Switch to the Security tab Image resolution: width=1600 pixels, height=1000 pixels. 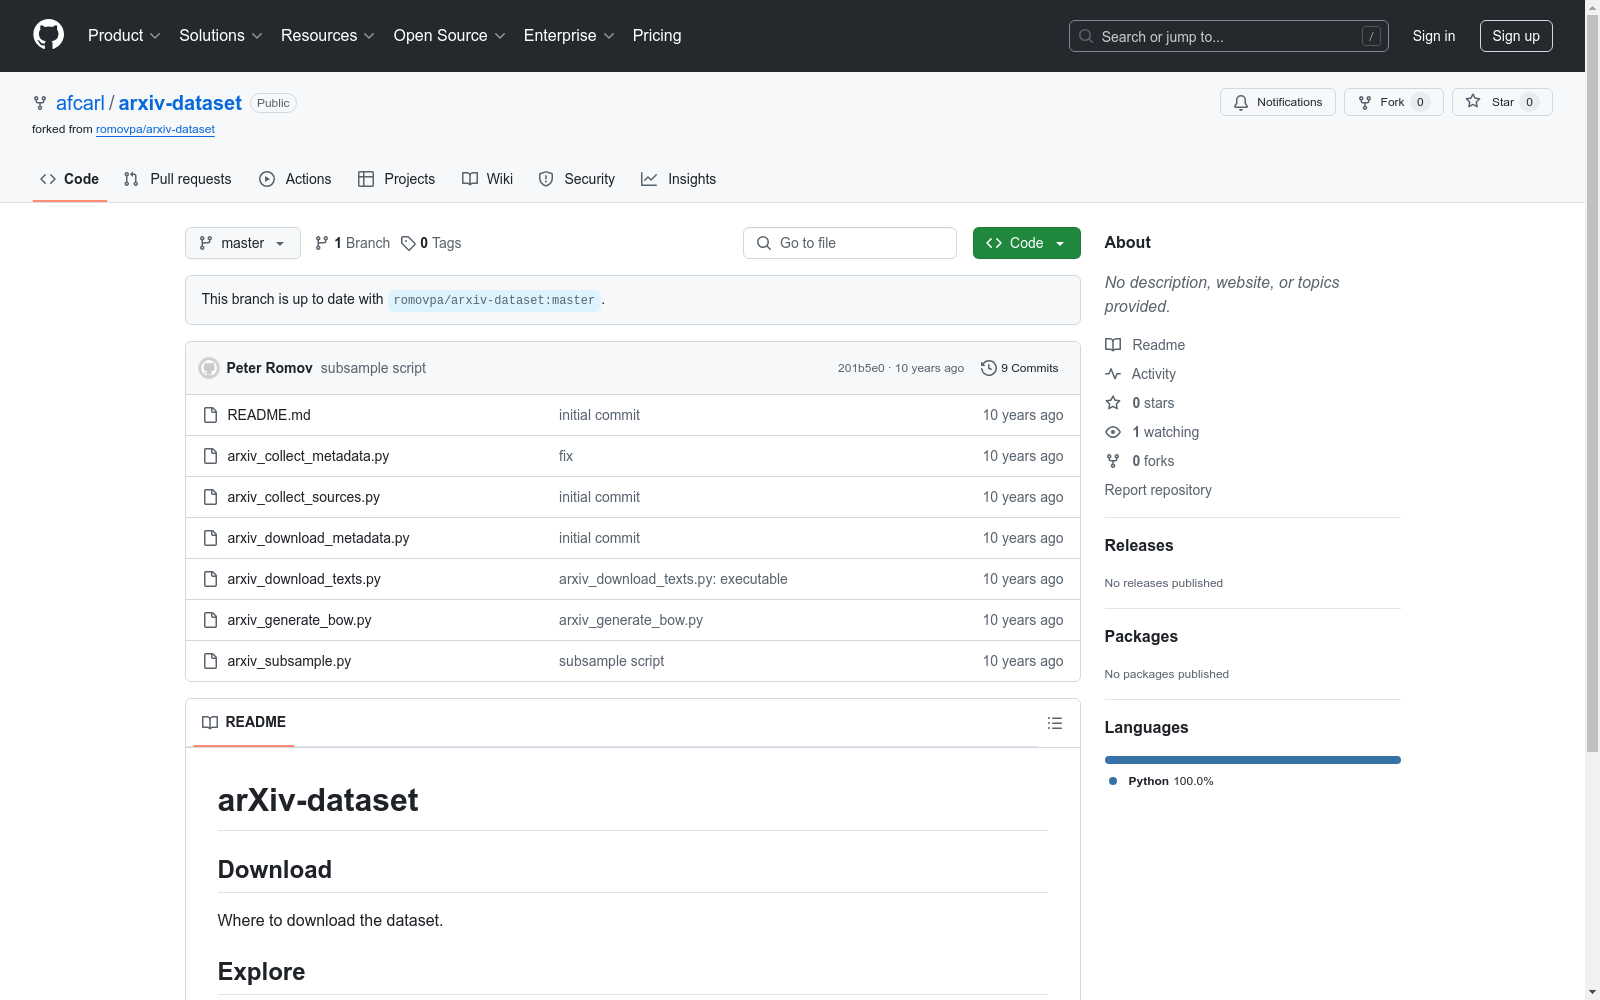tap(577, 179)
